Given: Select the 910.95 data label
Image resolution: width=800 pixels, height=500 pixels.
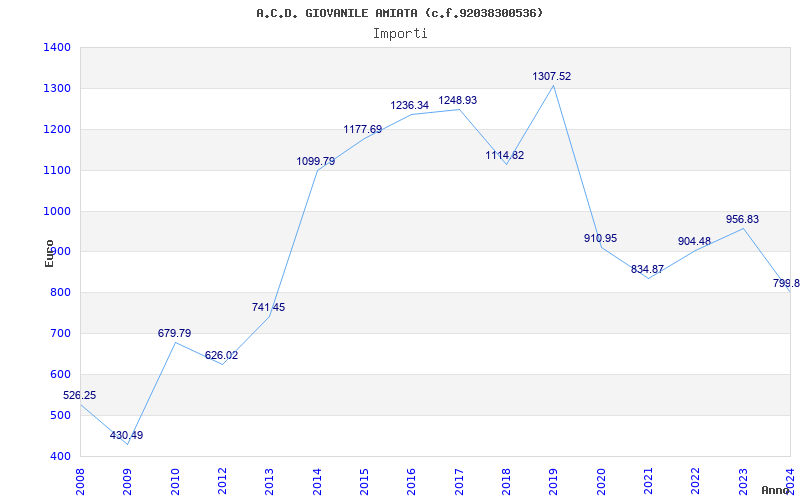Looking at the screenshot, I should 601,238.
